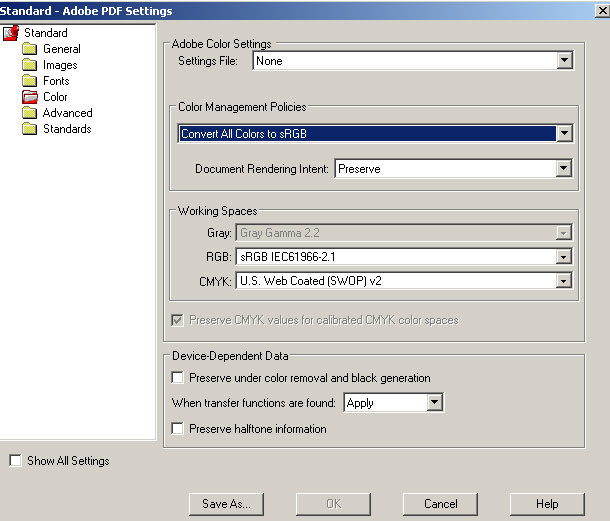
Task: Click the Standard job options icon
Action: click(11, 33)
